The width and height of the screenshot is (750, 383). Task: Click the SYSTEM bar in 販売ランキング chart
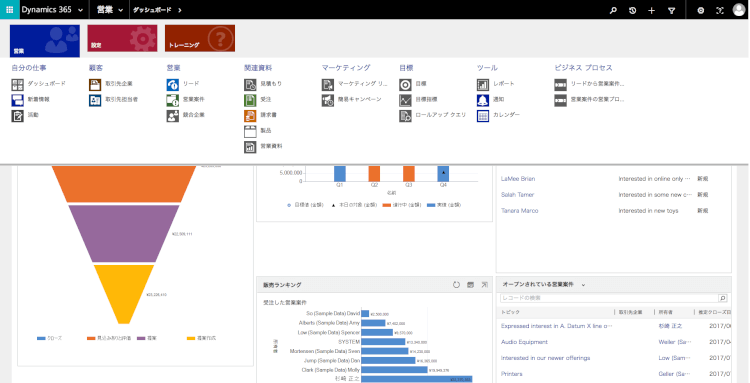(x=383, y=342)
